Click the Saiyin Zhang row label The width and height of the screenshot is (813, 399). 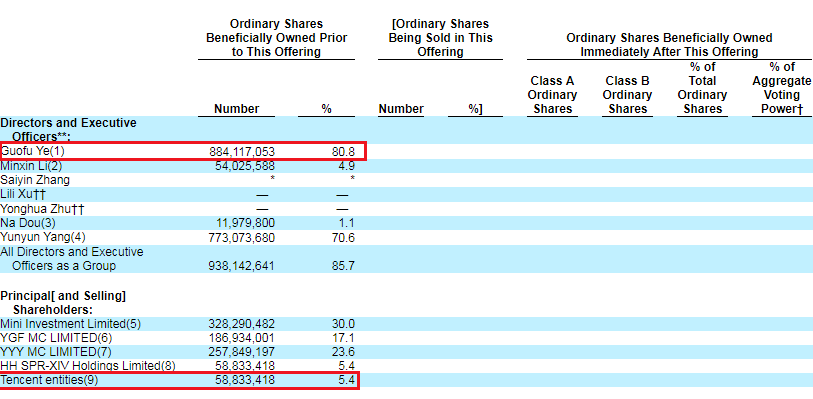[35, 180]
